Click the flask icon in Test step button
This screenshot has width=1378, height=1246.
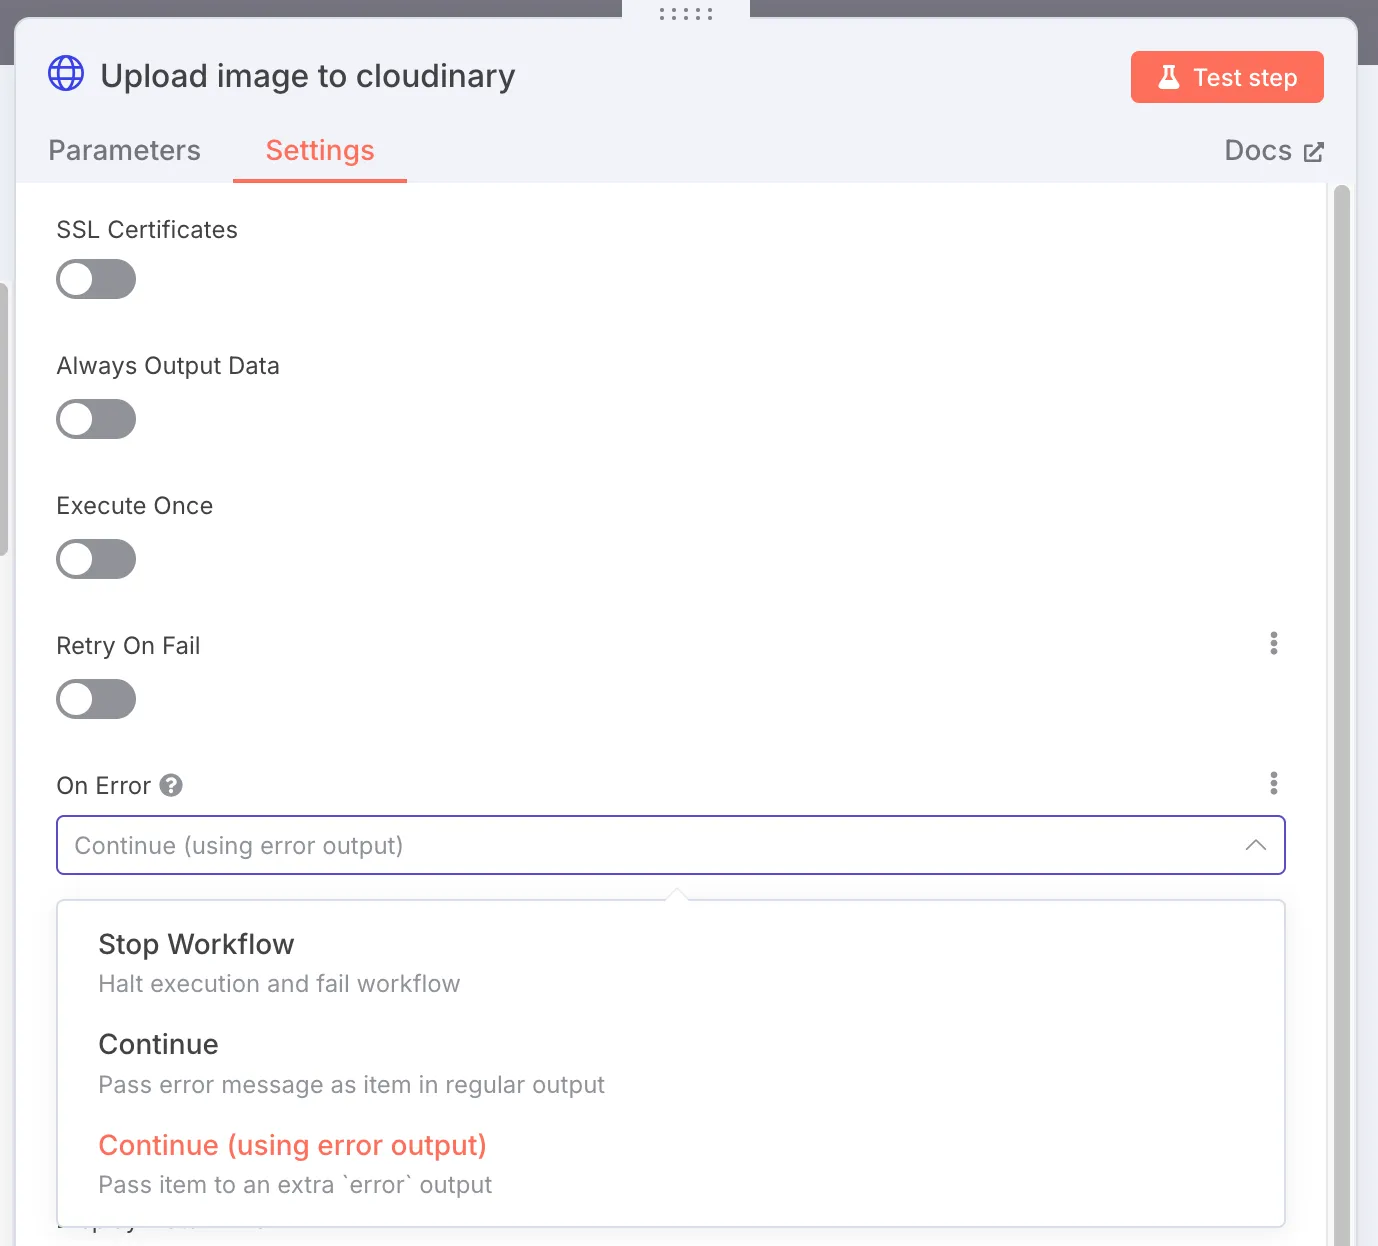[1168, 76]
